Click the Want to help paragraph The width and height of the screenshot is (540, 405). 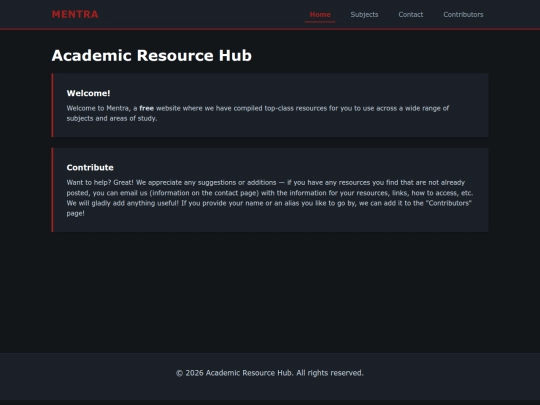click(x=270, y=198)
